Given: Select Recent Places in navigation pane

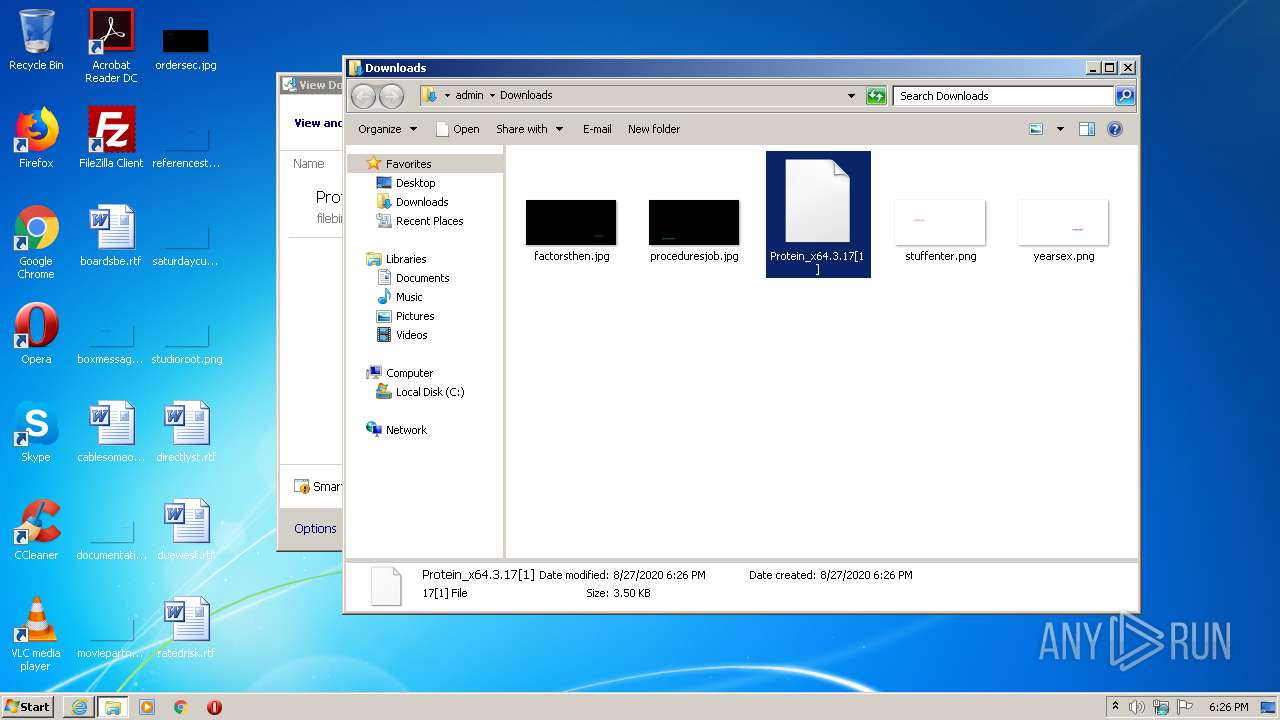Looking at the screenshot, I should click(429, 221).
